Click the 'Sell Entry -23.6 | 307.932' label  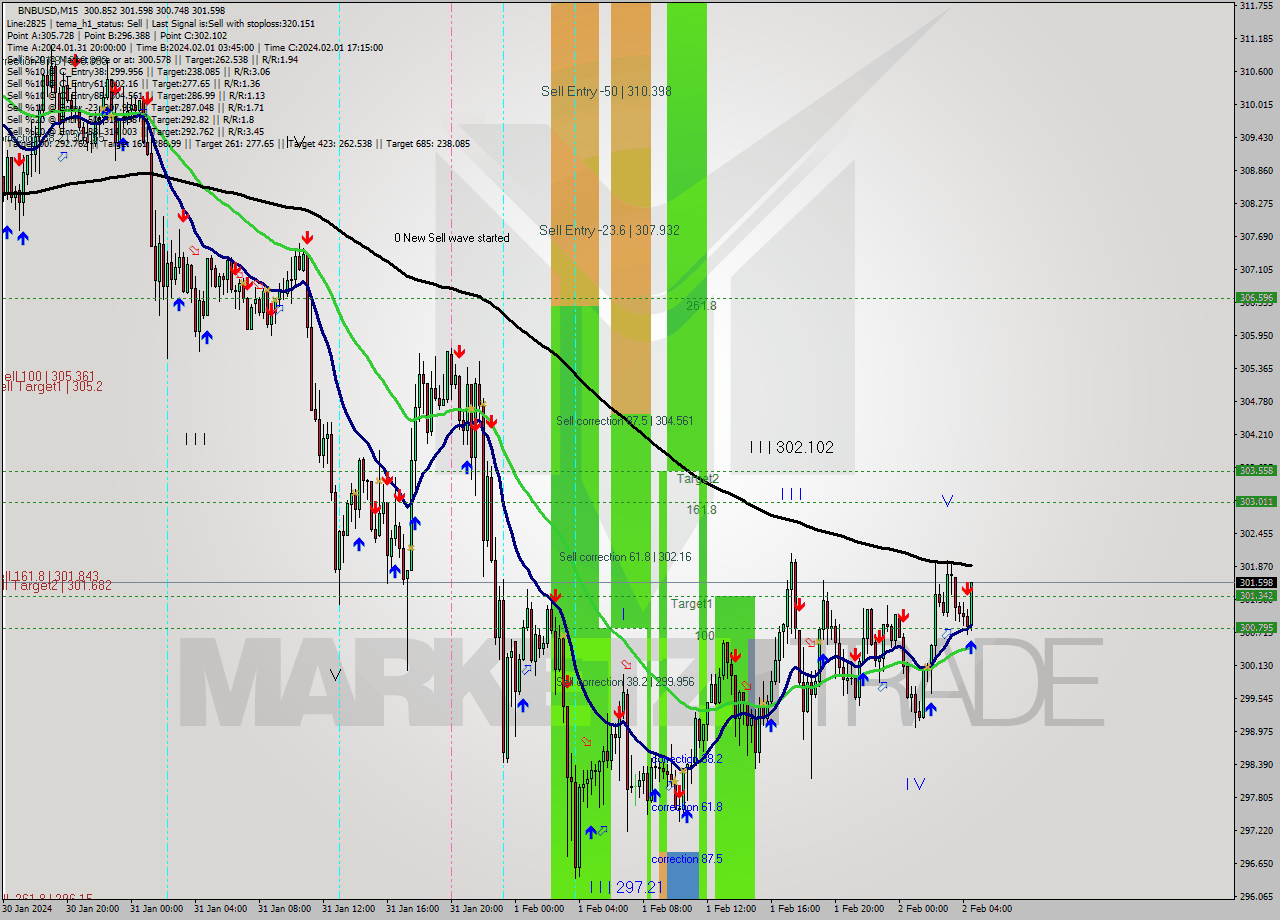[x=609, y=230]
